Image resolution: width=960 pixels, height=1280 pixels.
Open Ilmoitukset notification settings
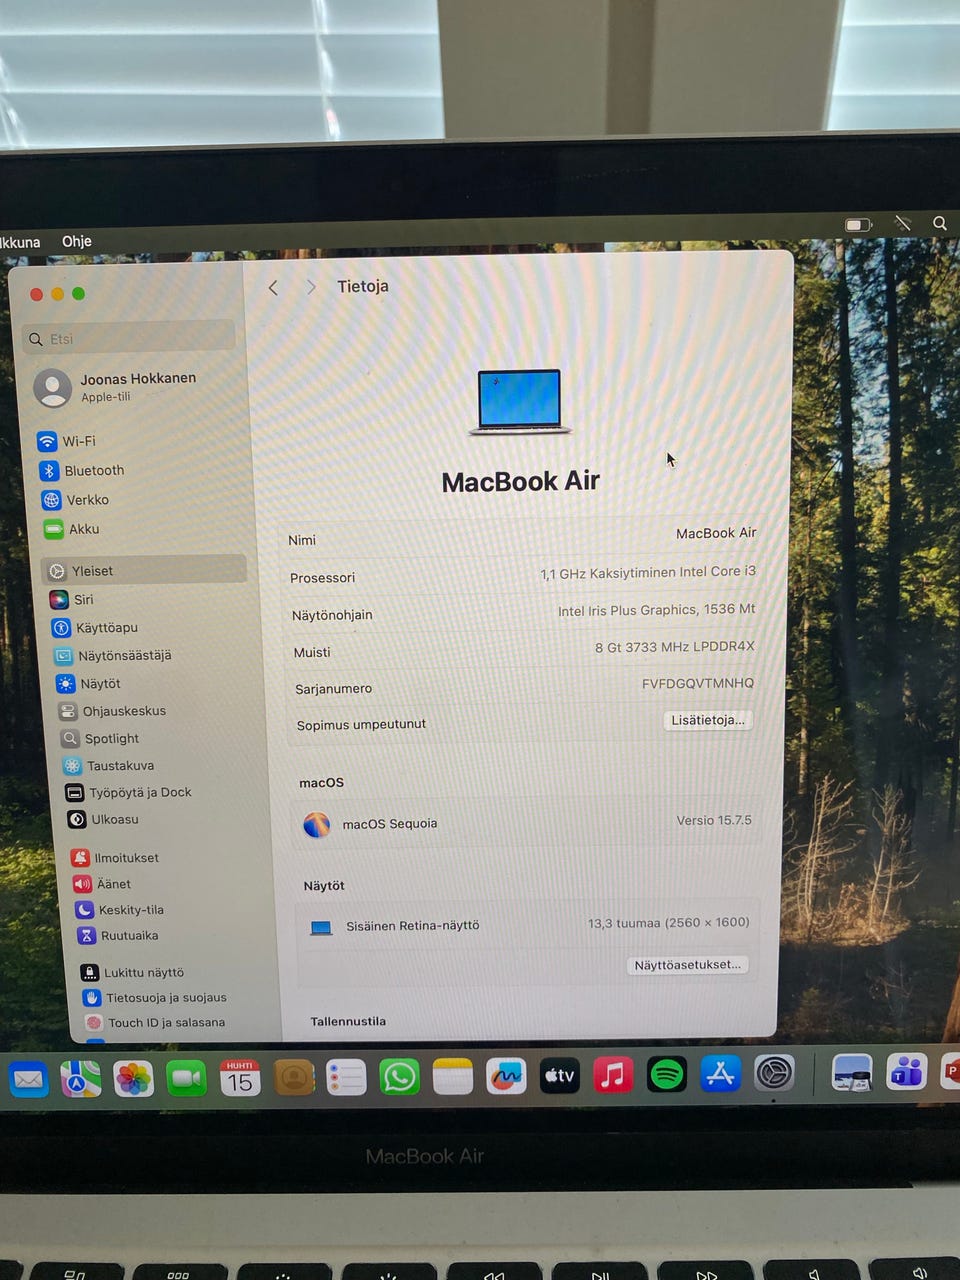click(x=115, y=858)
